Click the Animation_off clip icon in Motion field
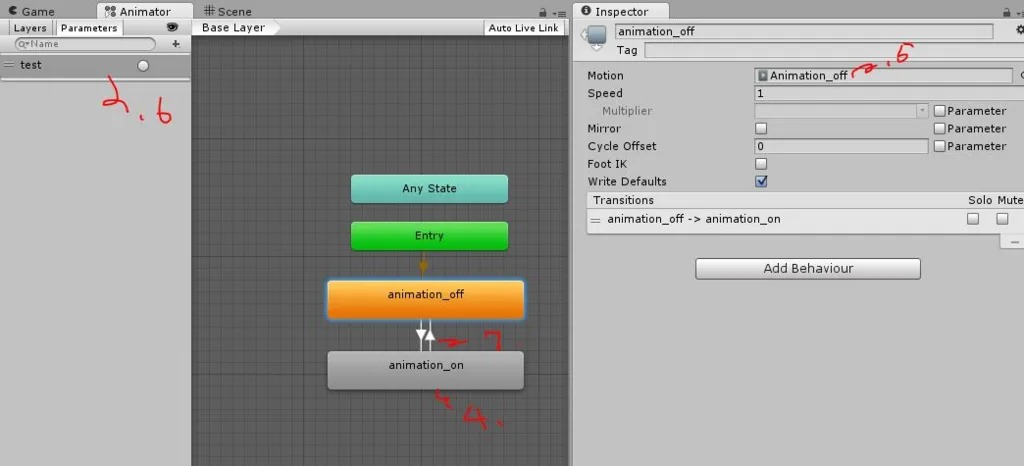 [763, 76]
